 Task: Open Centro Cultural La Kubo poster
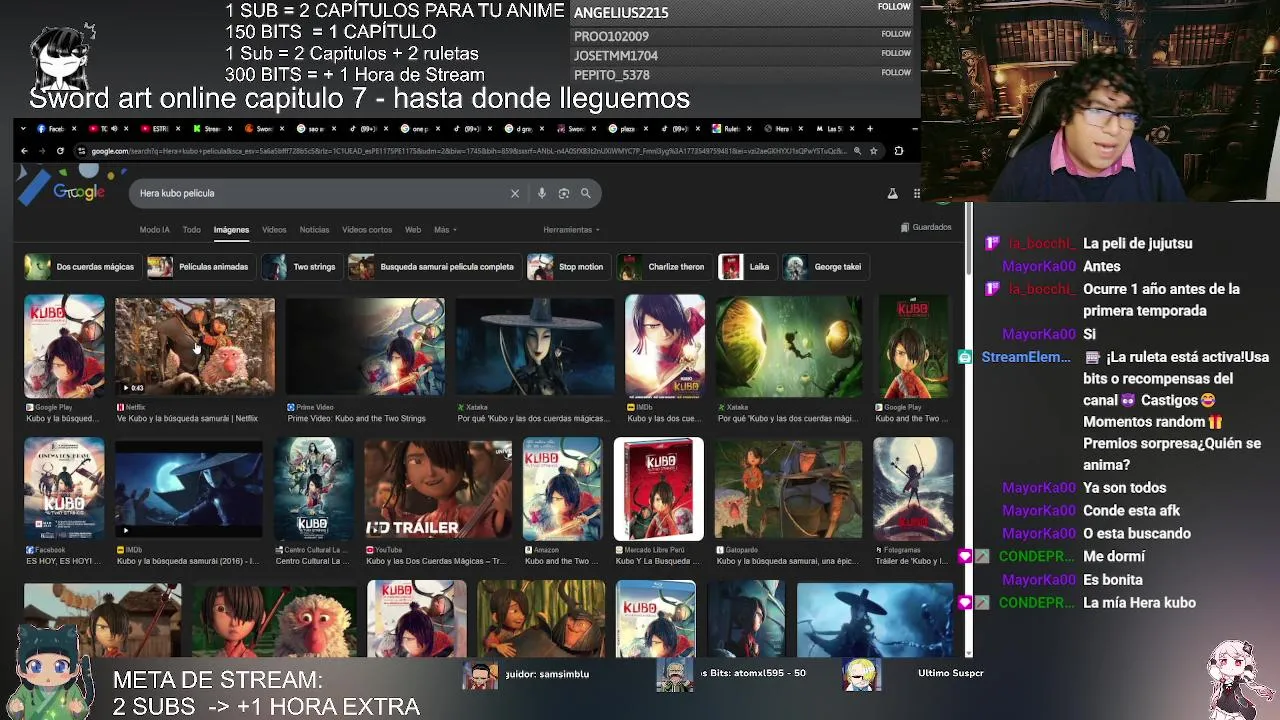pos(314,489)
